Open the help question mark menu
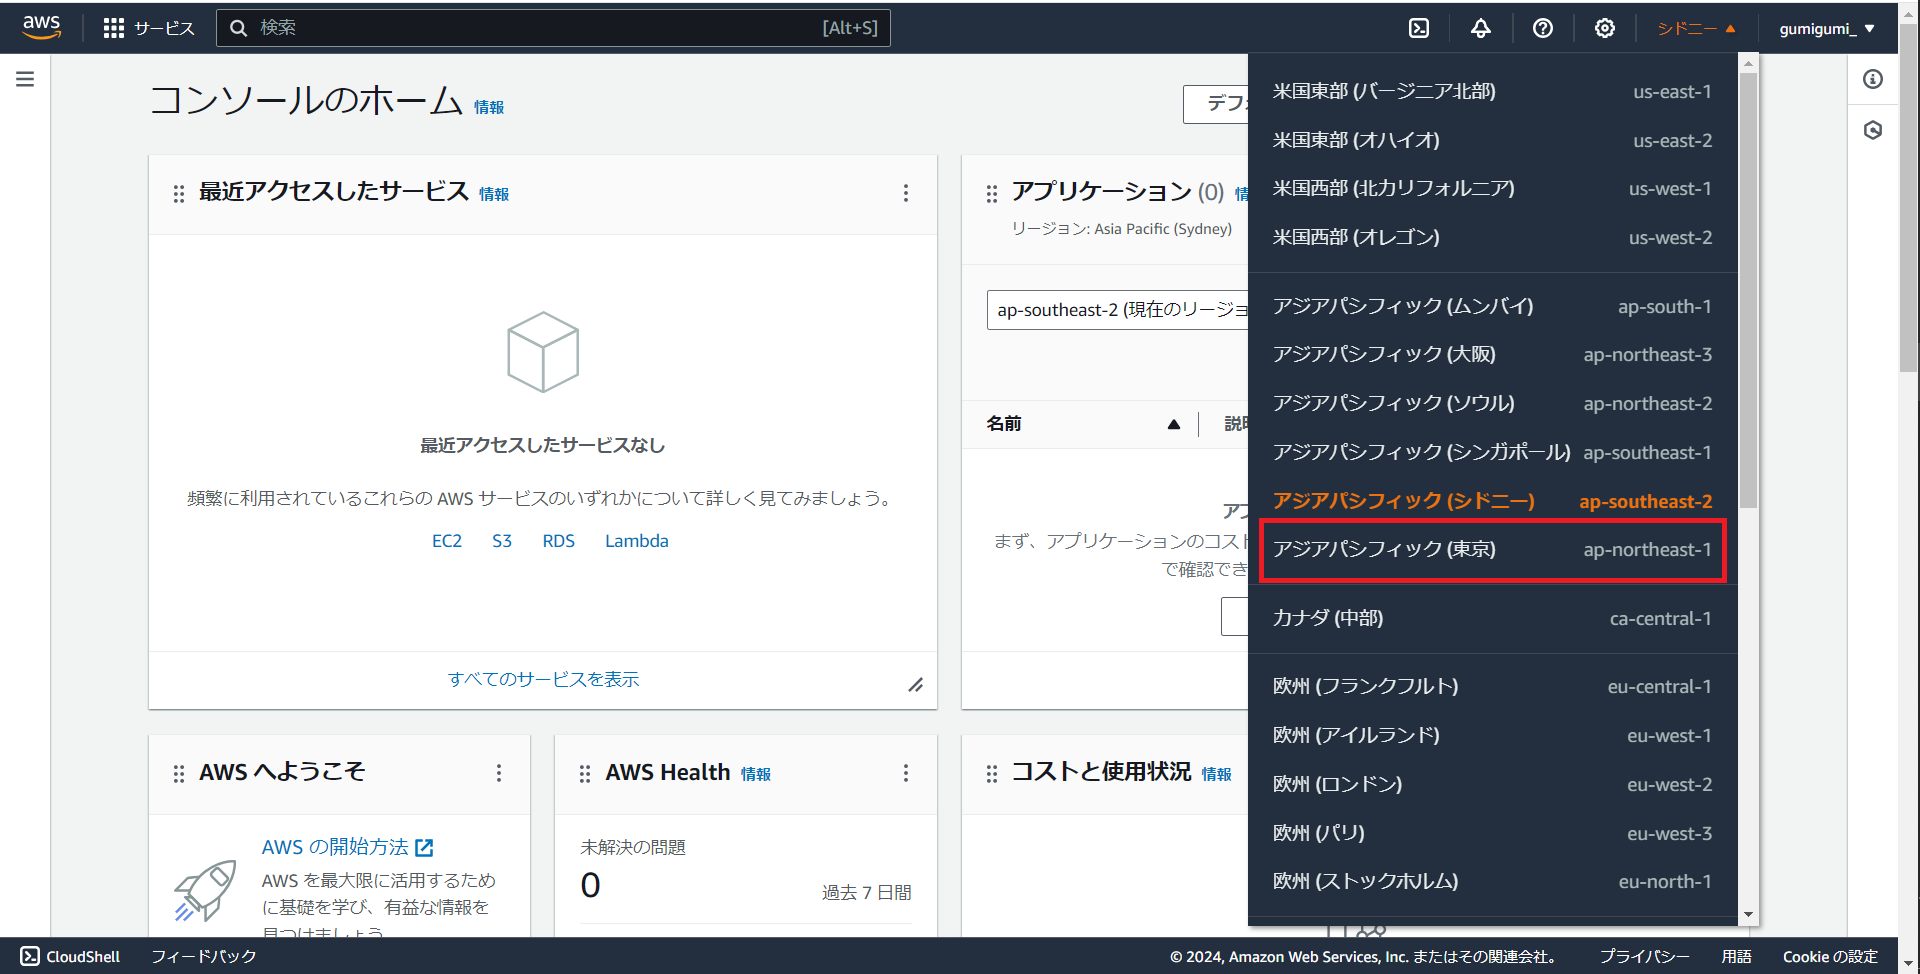The width and height of the screenshot is (1920, 974). pos(1542,27)
